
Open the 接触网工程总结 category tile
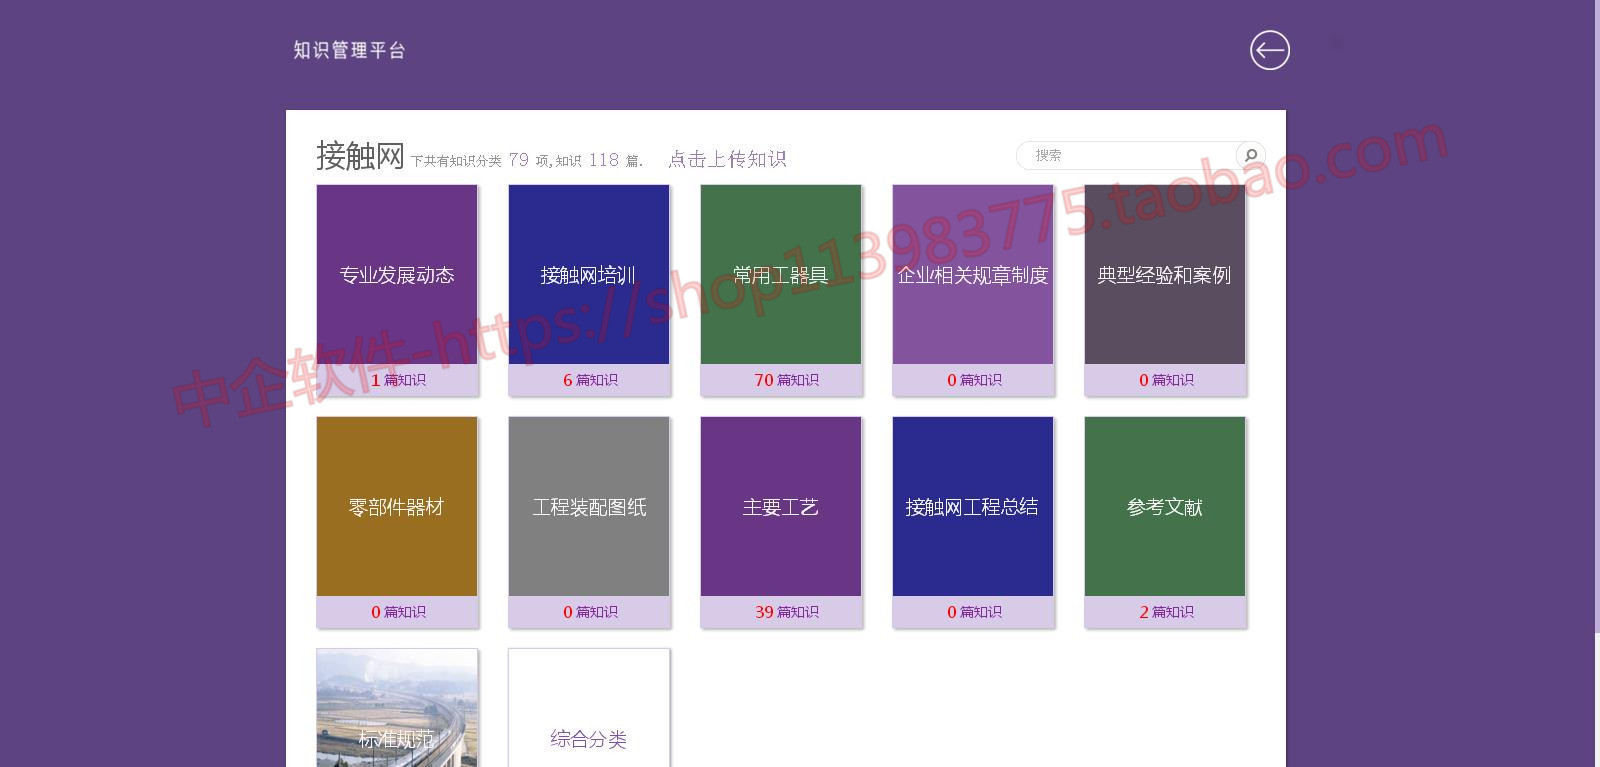(973, 507)
